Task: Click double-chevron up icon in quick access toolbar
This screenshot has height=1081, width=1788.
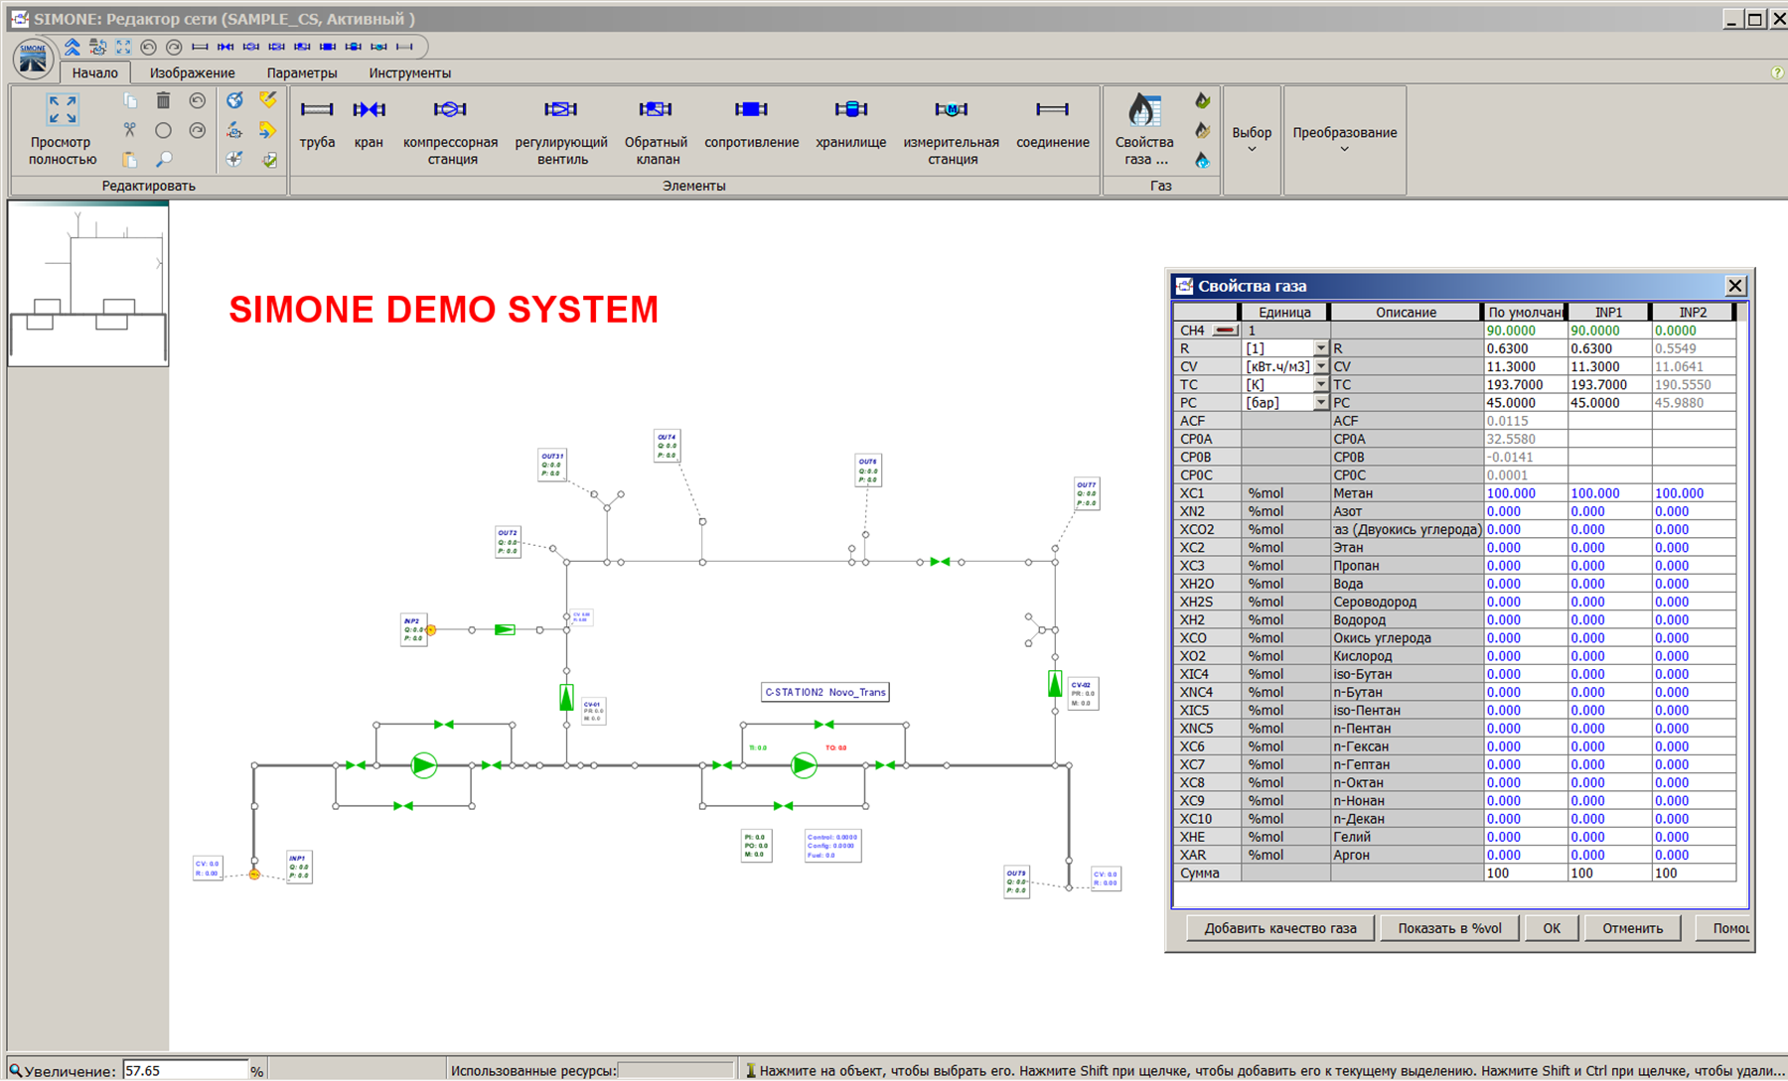Action: pyautogui.click(x=72, y=46)
